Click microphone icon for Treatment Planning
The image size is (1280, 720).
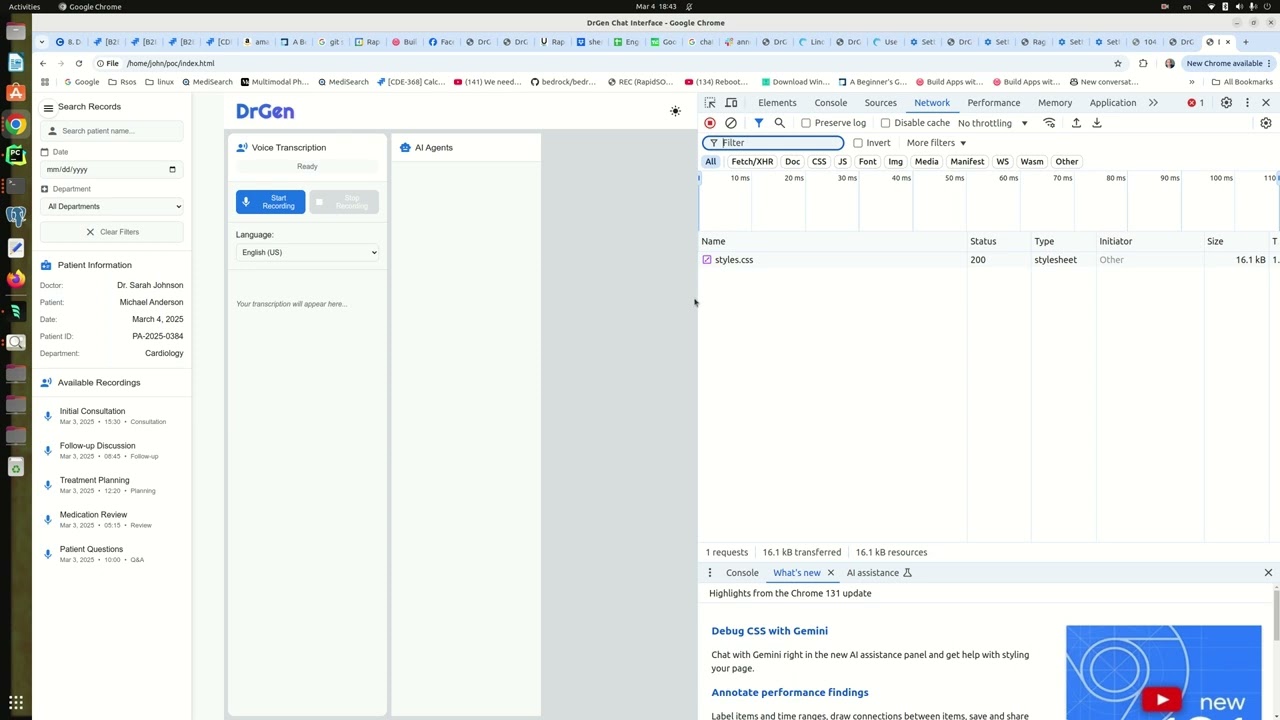47,485
